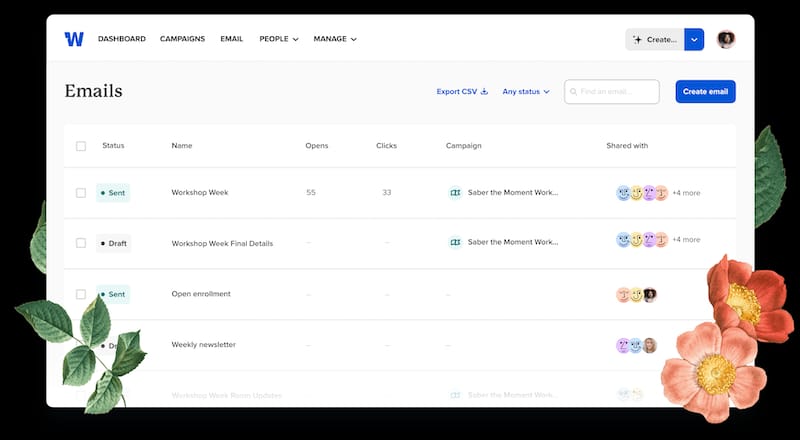800x440 pixels.
Task: Expand the People menu dropdown
Action: click(x=279, y=39)
